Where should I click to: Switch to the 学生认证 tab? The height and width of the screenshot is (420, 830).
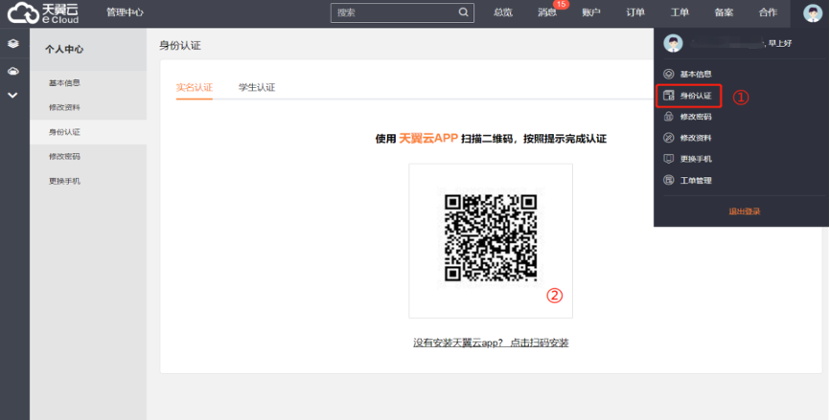[x=256, y=88]
